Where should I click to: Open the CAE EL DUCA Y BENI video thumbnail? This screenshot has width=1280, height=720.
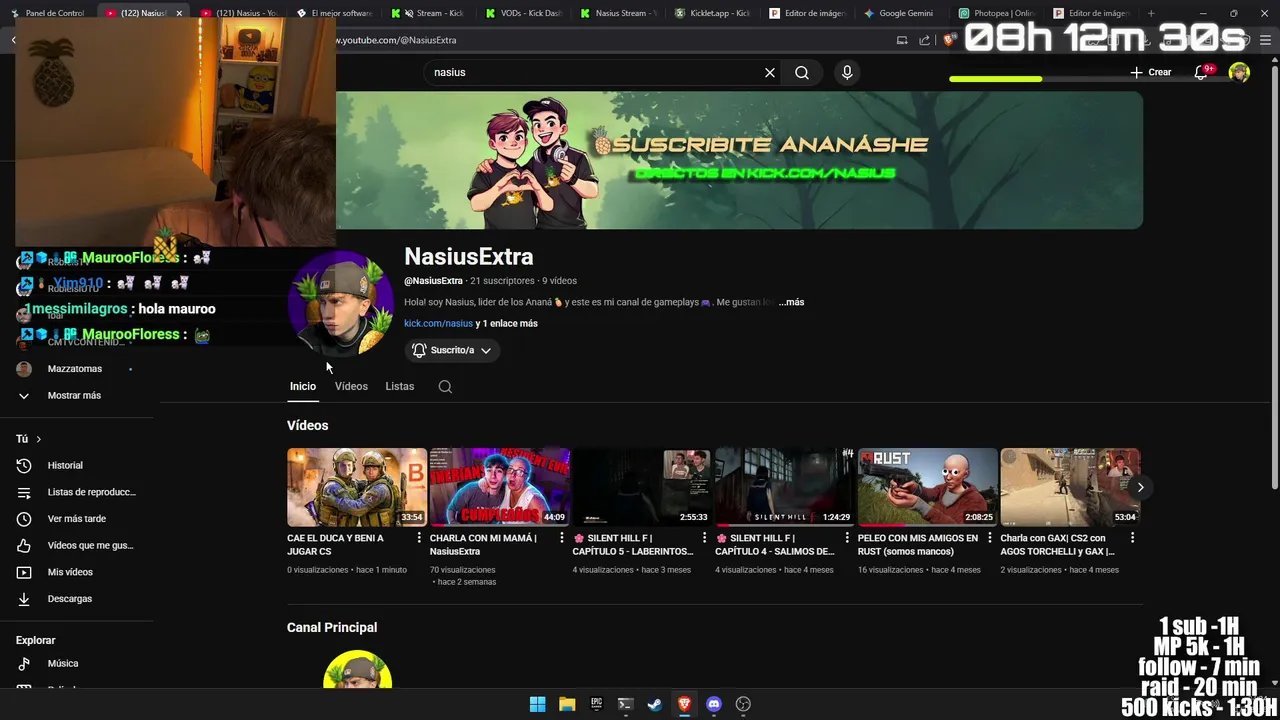(357, 487)
